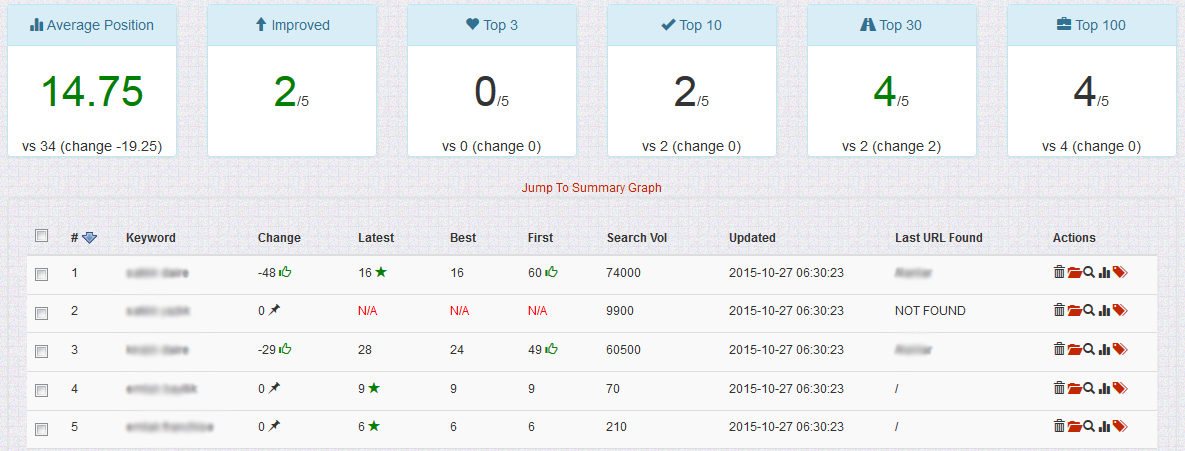
Task: Open folder icon in keyword row 4
Action: coord(1074,388)
